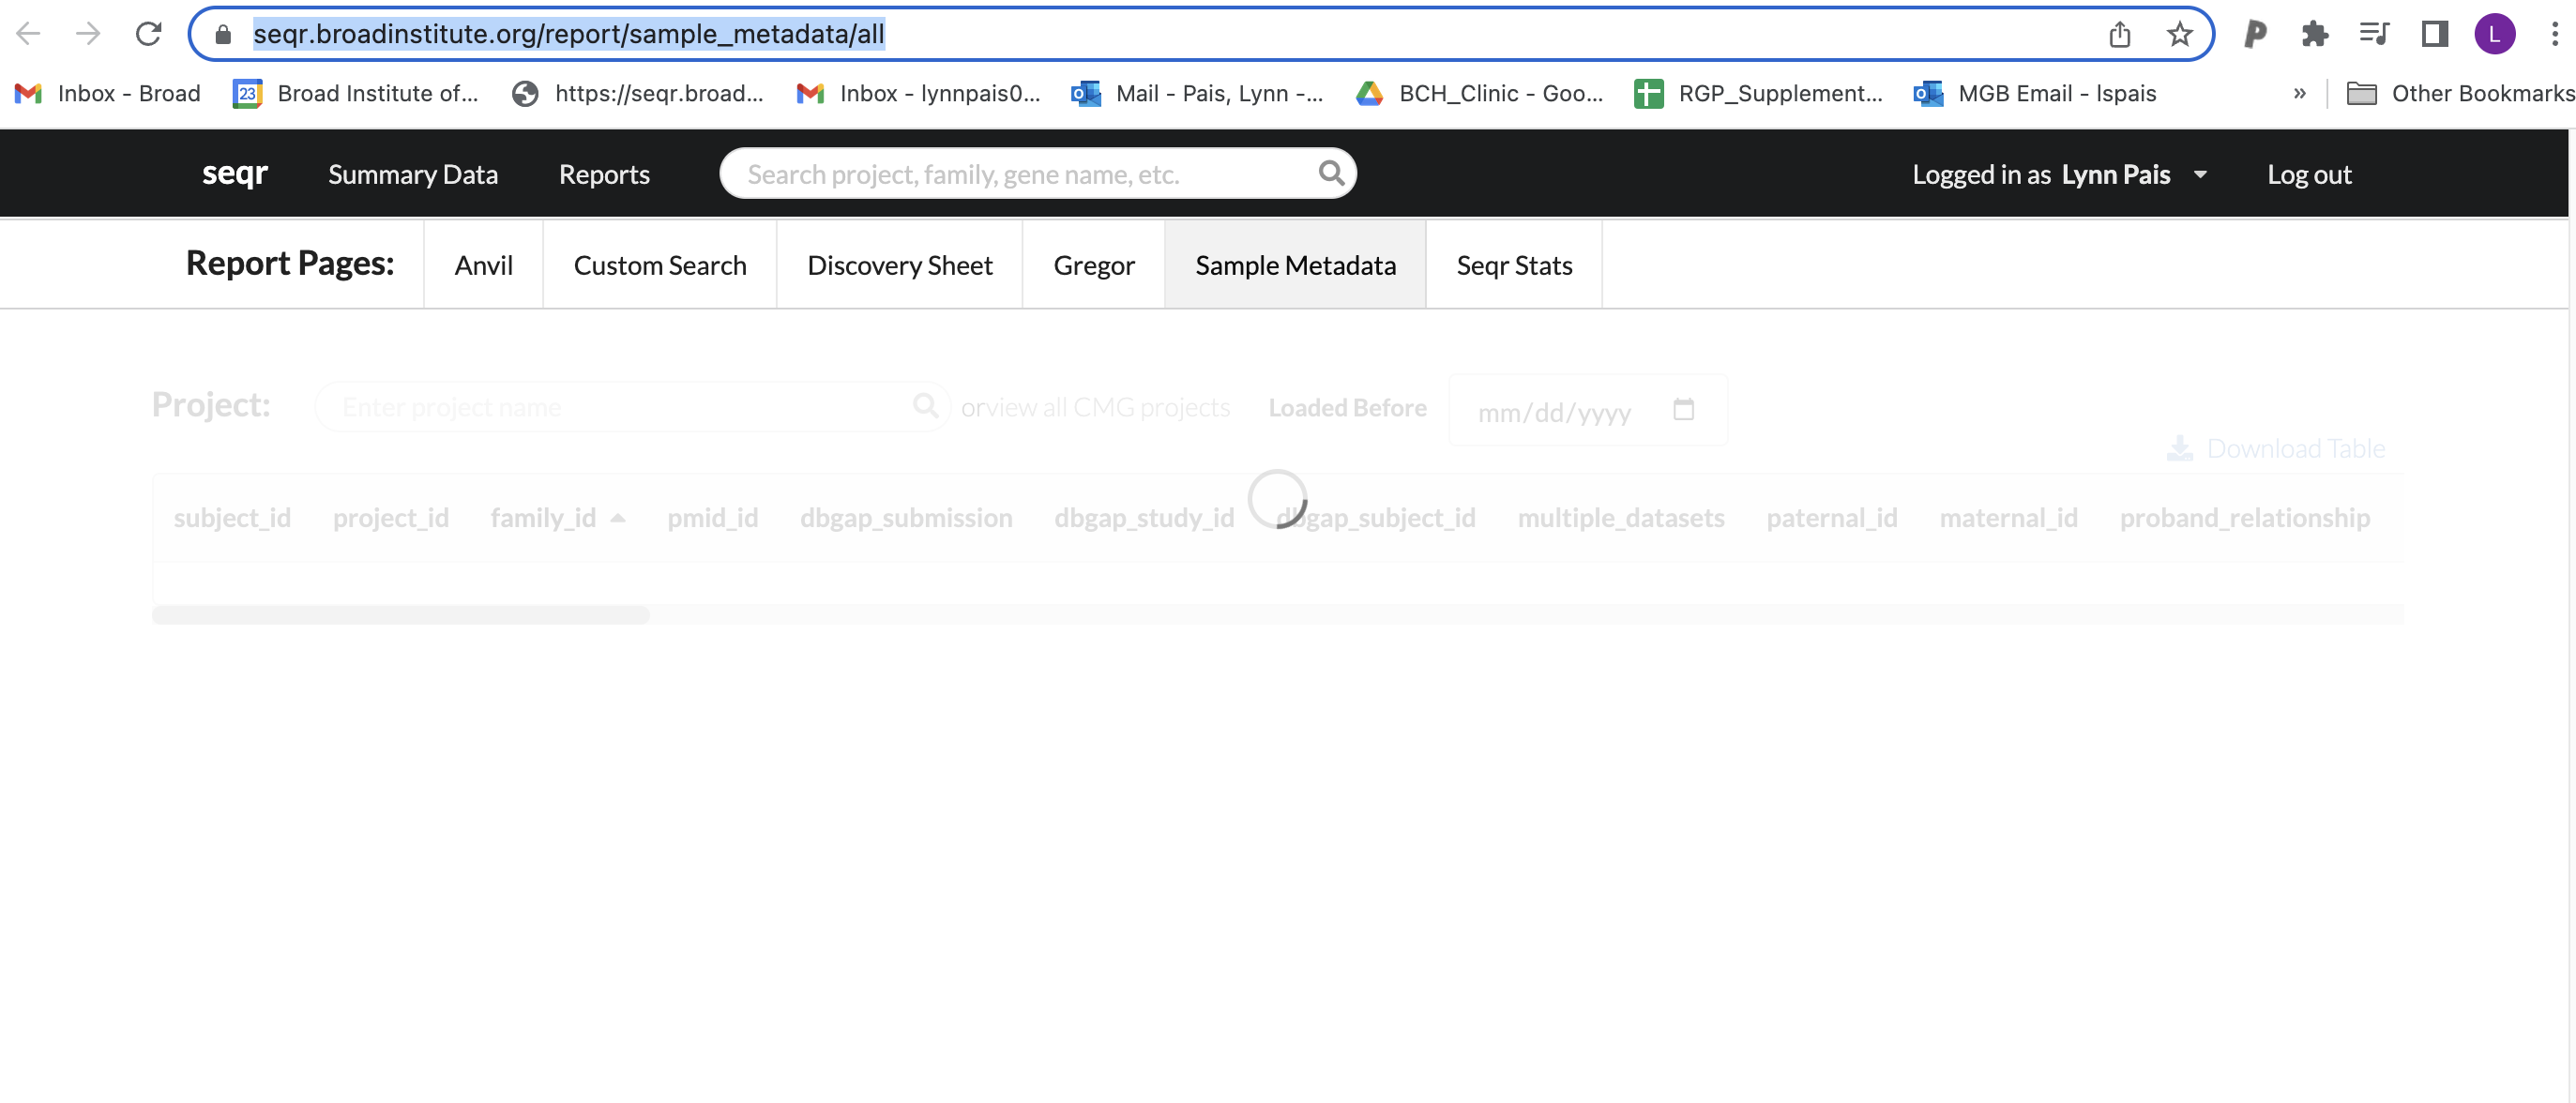Reload the current page

[148, 33]
